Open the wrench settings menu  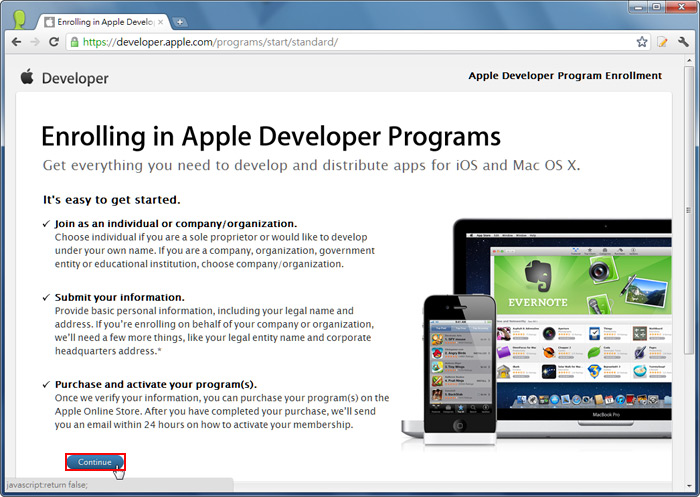point(683,42)
